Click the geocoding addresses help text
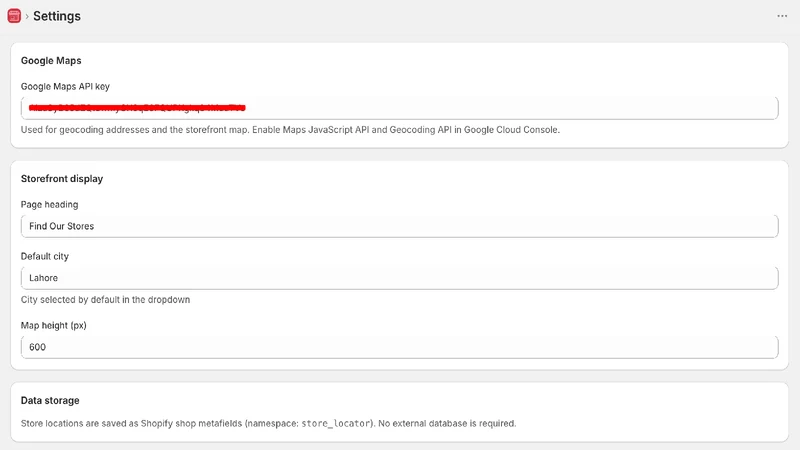Screen dimensions: 800x450 pyautogui.click(x=290, y=130)
